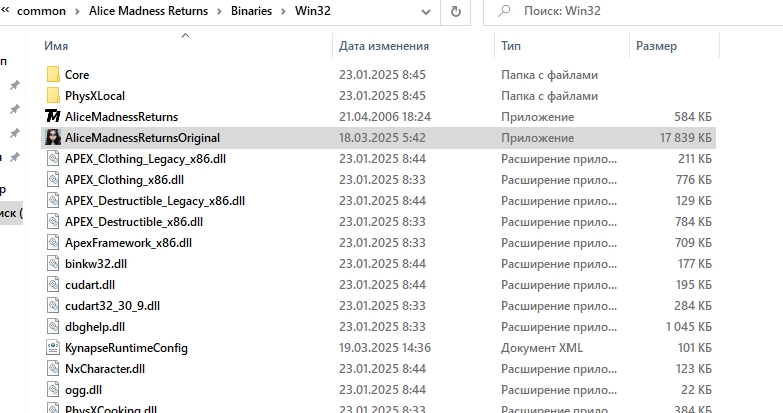Click the PhysXLocal folder icon
Viewport: 783px width, 413px height.
(x=53, y=95)
